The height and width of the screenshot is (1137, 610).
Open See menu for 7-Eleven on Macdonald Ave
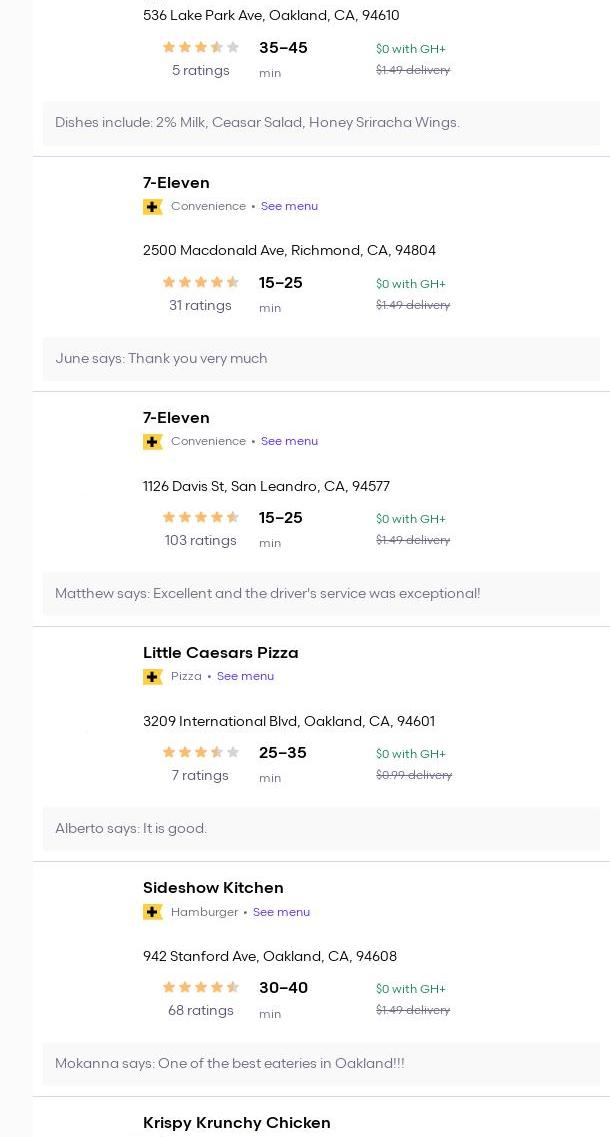[289, 207]
